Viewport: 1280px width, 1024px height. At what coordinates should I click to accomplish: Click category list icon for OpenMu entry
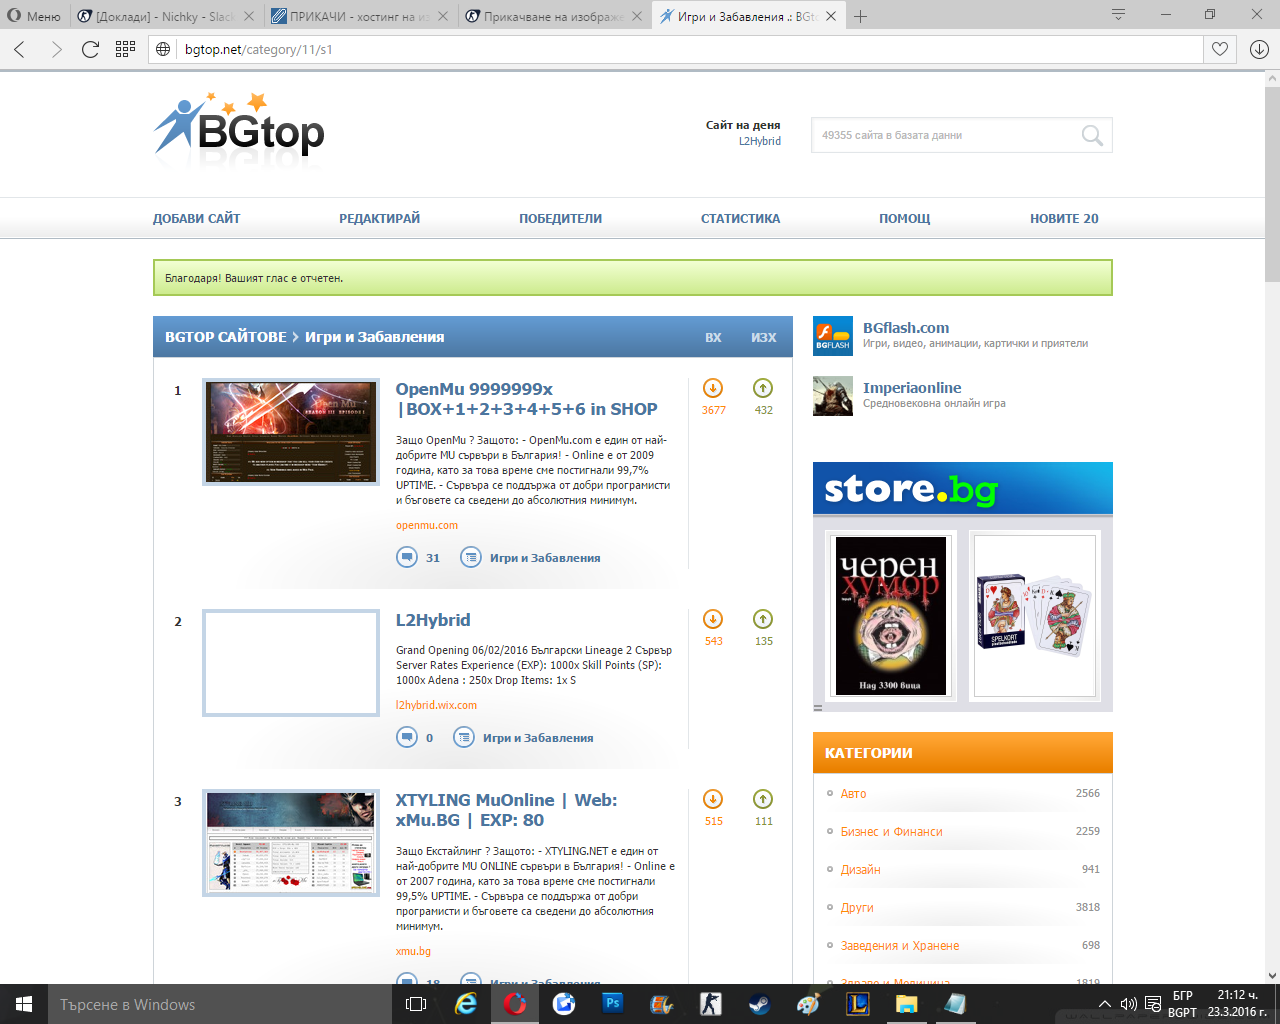point(471,557)
